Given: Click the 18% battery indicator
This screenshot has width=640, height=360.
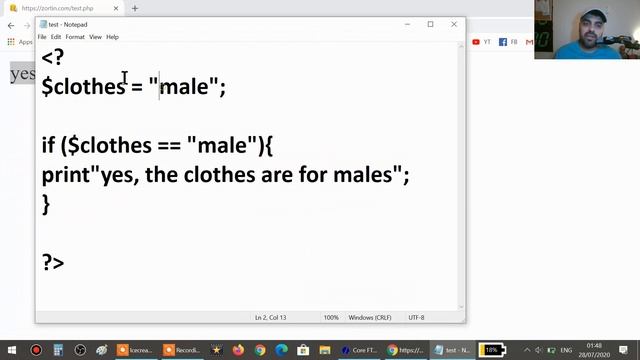Looking at the screenshot, I should click(x=492, y=350).
